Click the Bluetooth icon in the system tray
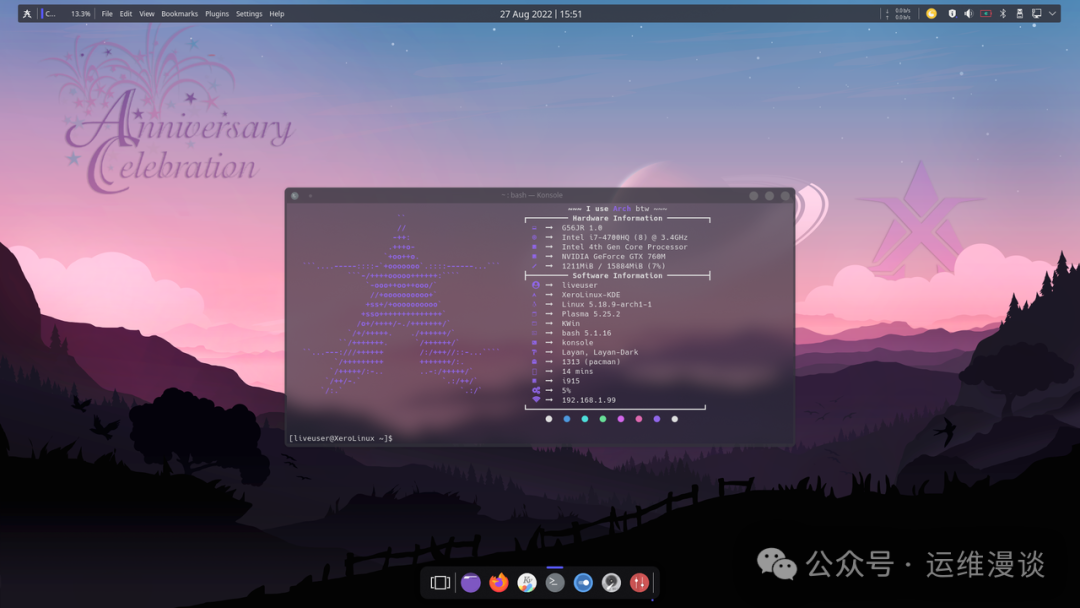The image size is (1080, 608). pos(1003,13)
